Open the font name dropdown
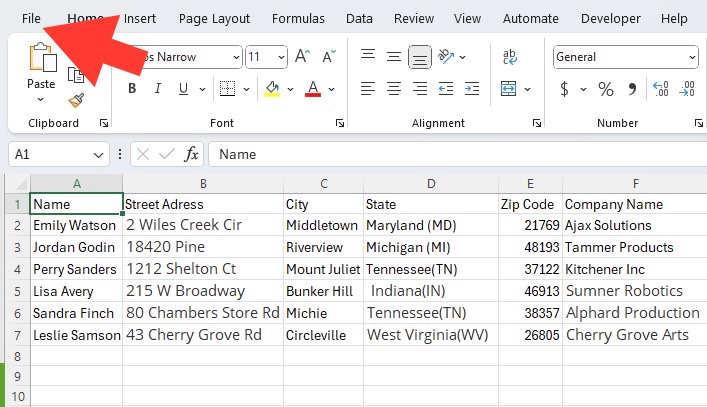This screenshot has height=407, width=707. (x=236, y=57)
